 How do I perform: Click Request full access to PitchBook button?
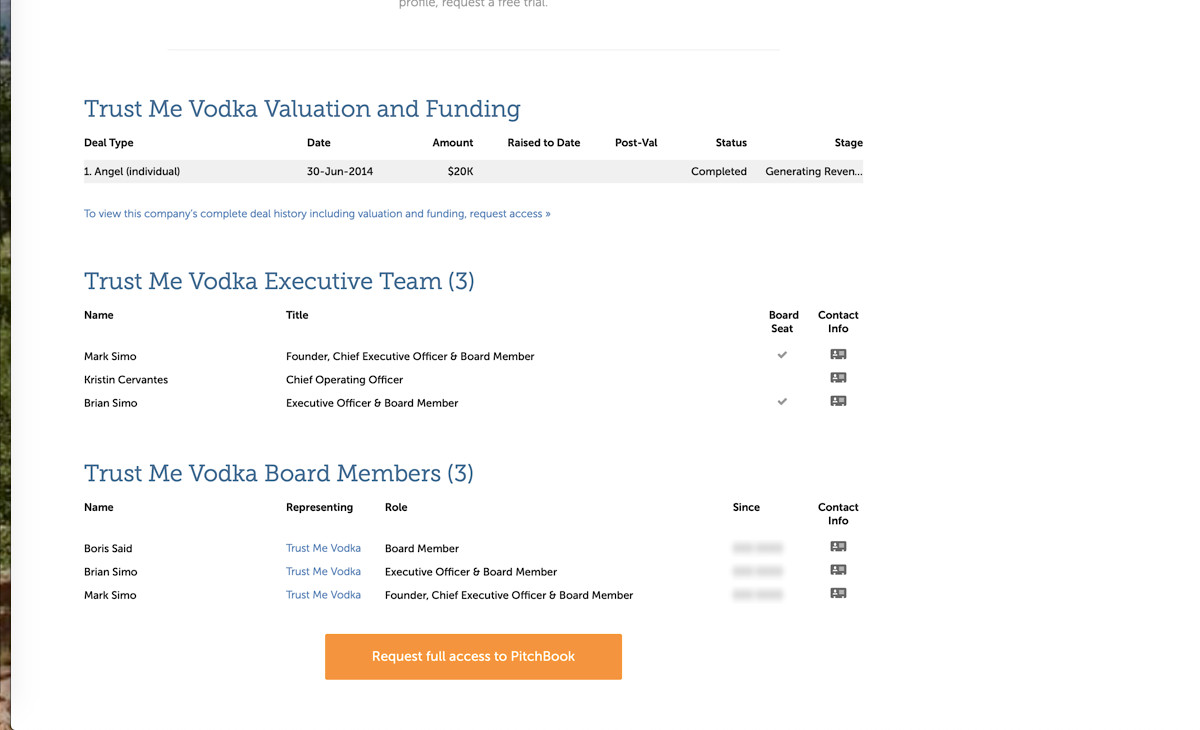(x=473, y=657)
